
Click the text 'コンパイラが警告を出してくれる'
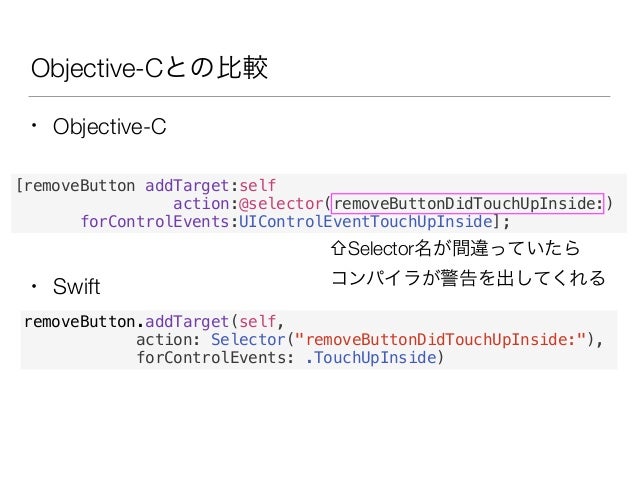[468, 278]
